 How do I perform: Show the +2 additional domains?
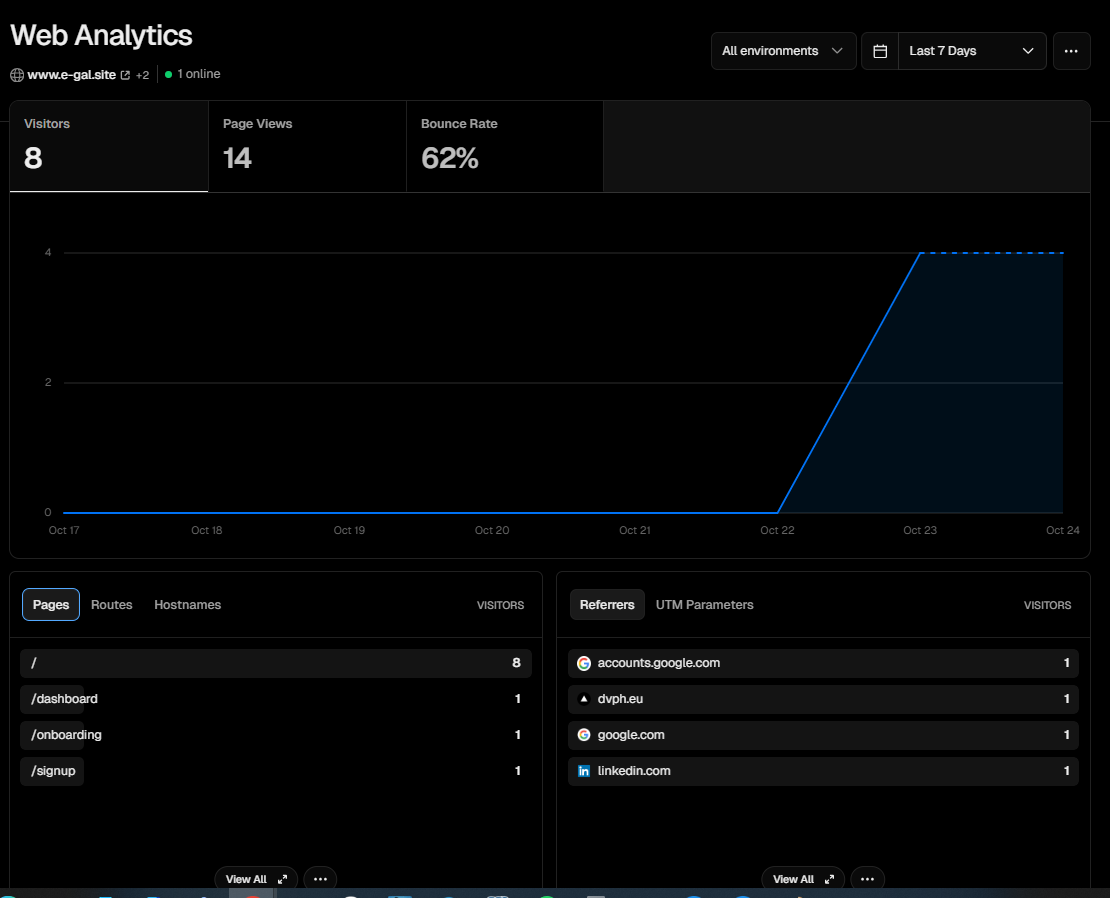(x=142, y=75)
